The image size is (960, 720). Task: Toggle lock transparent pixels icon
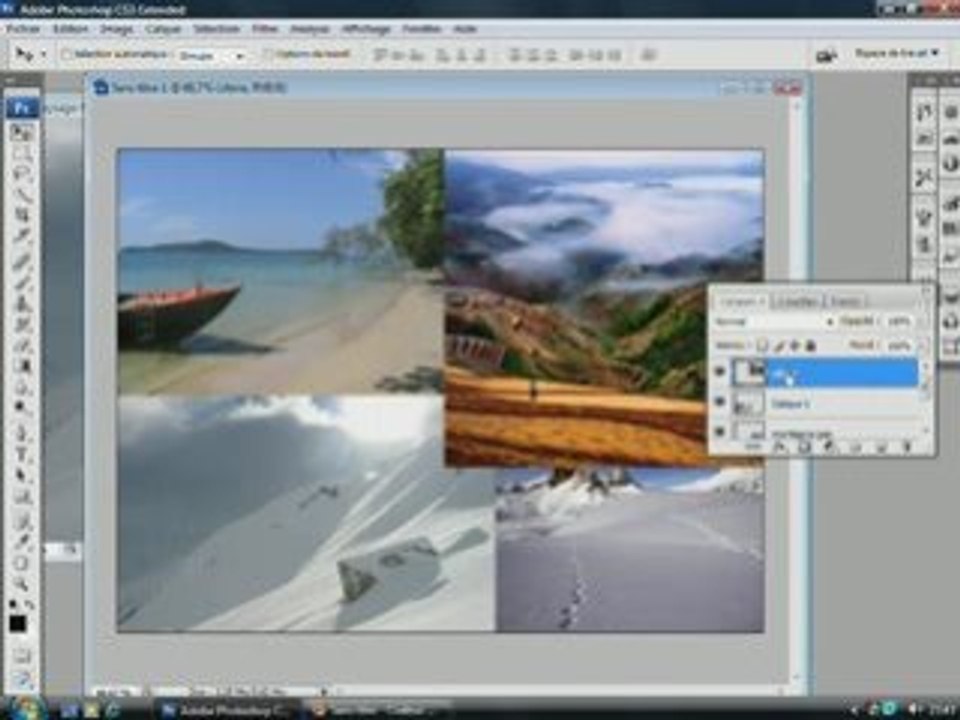[762, 346]
